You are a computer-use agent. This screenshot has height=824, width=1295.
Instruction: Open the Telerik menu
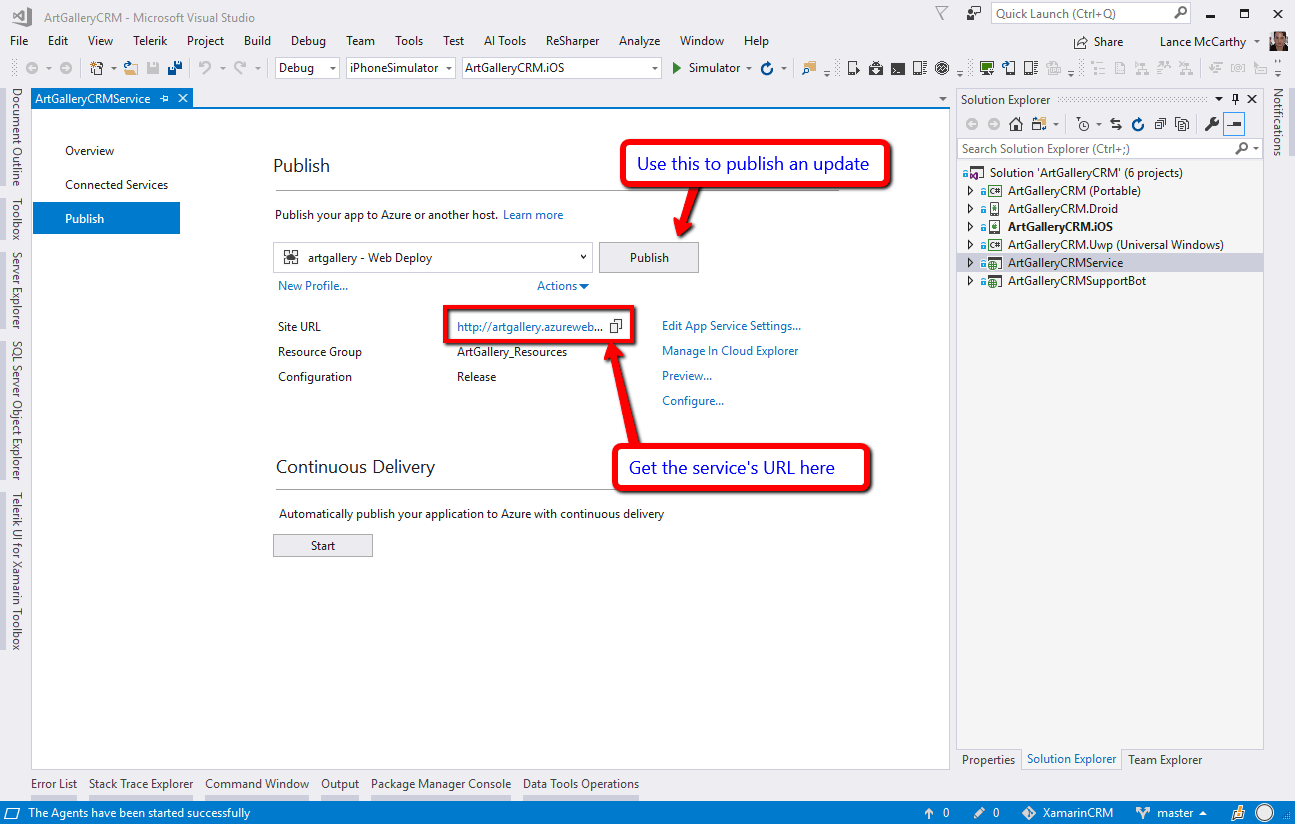pos(150,41)
